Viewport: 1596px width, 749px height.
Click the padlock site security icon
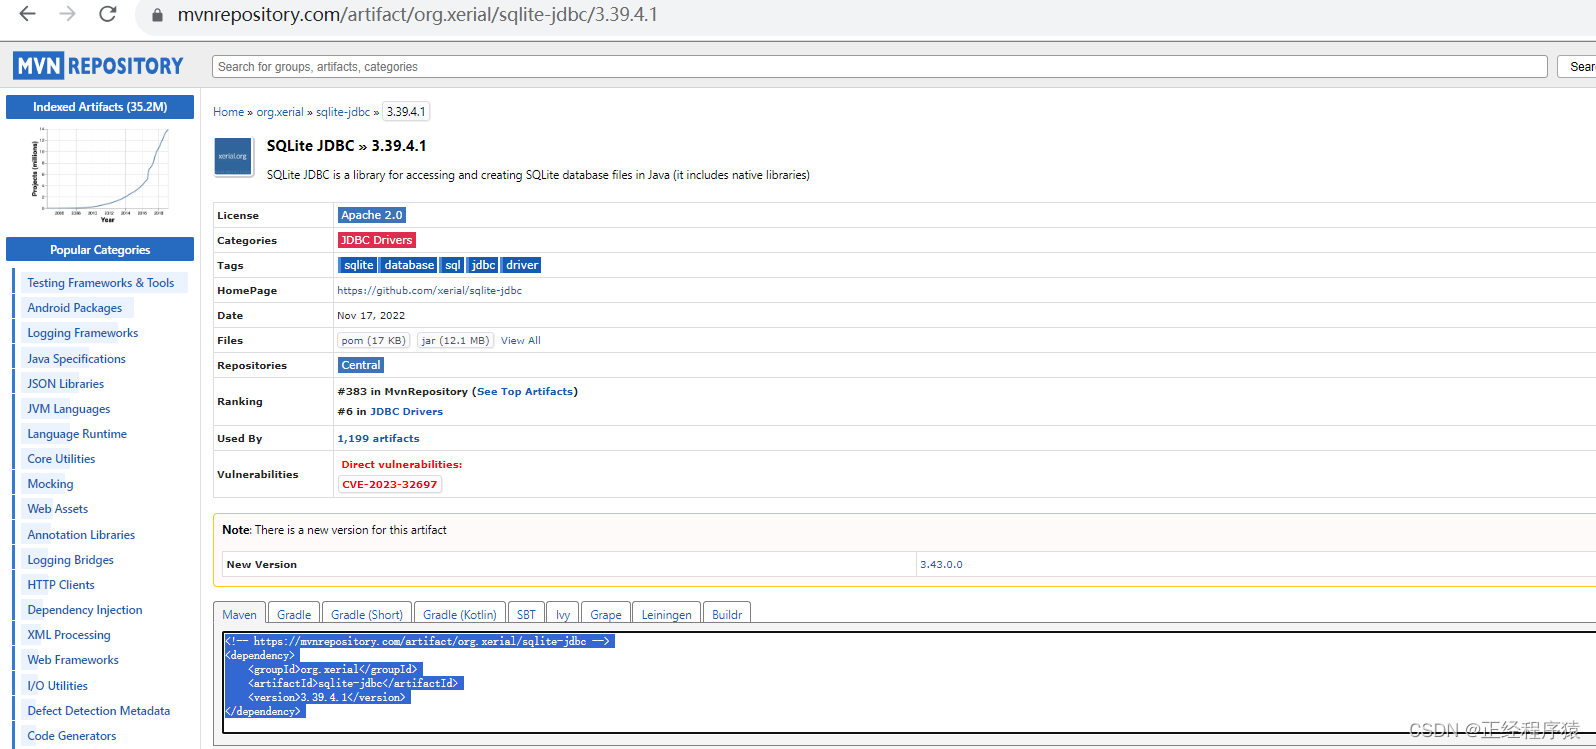pyautogui.click(x=157, y=15)
